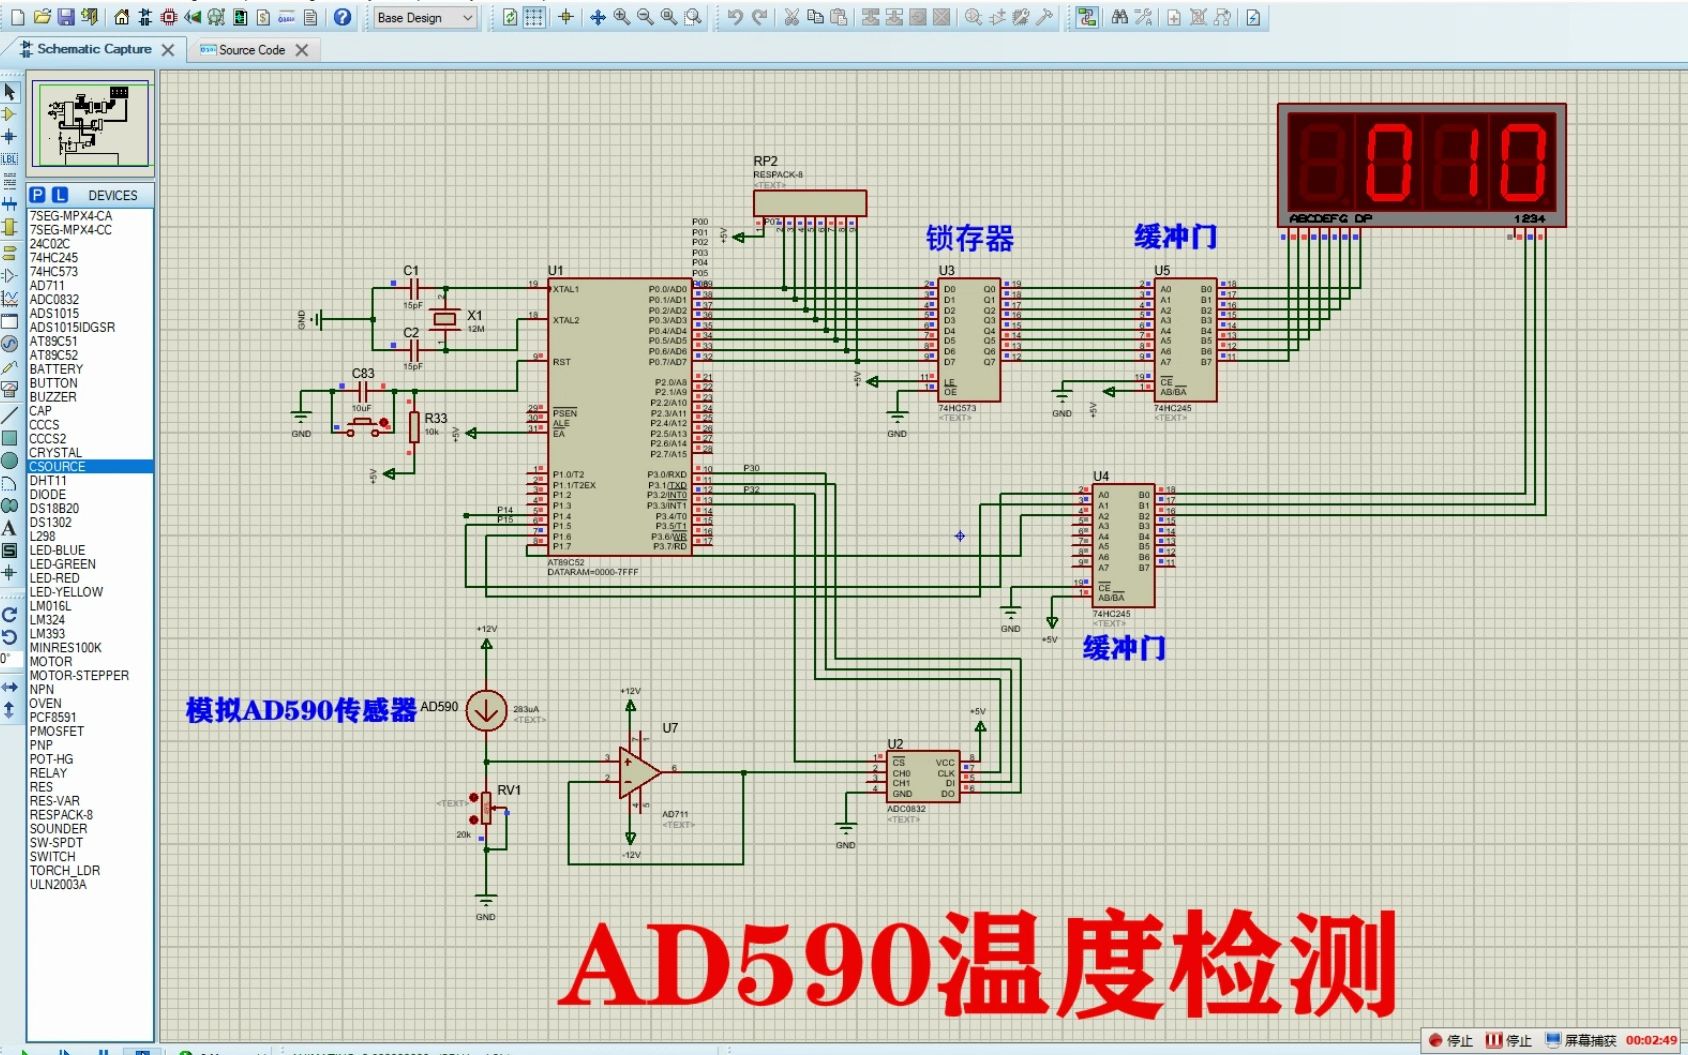Image resolution: width=1688 pixels, height=1055 pixels.
Task: Open Bill of Materials dollar icon
Action: point(263,17)
